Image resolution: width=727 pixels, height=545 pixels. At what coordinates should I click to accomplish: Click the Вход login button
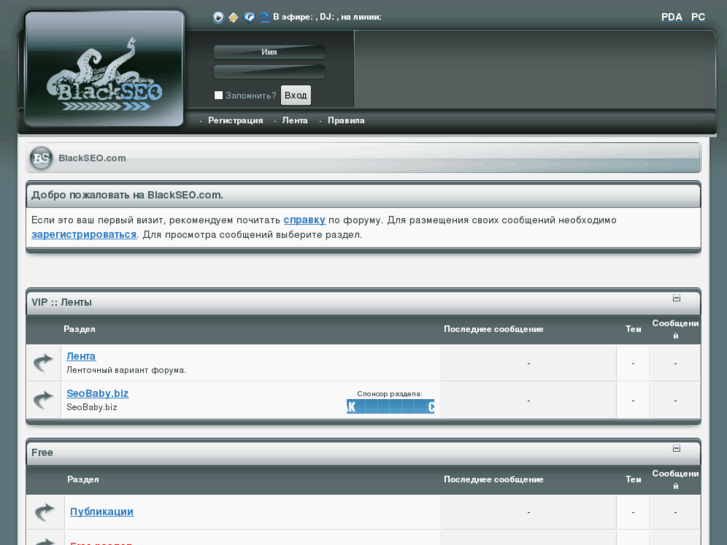(296, 95)
